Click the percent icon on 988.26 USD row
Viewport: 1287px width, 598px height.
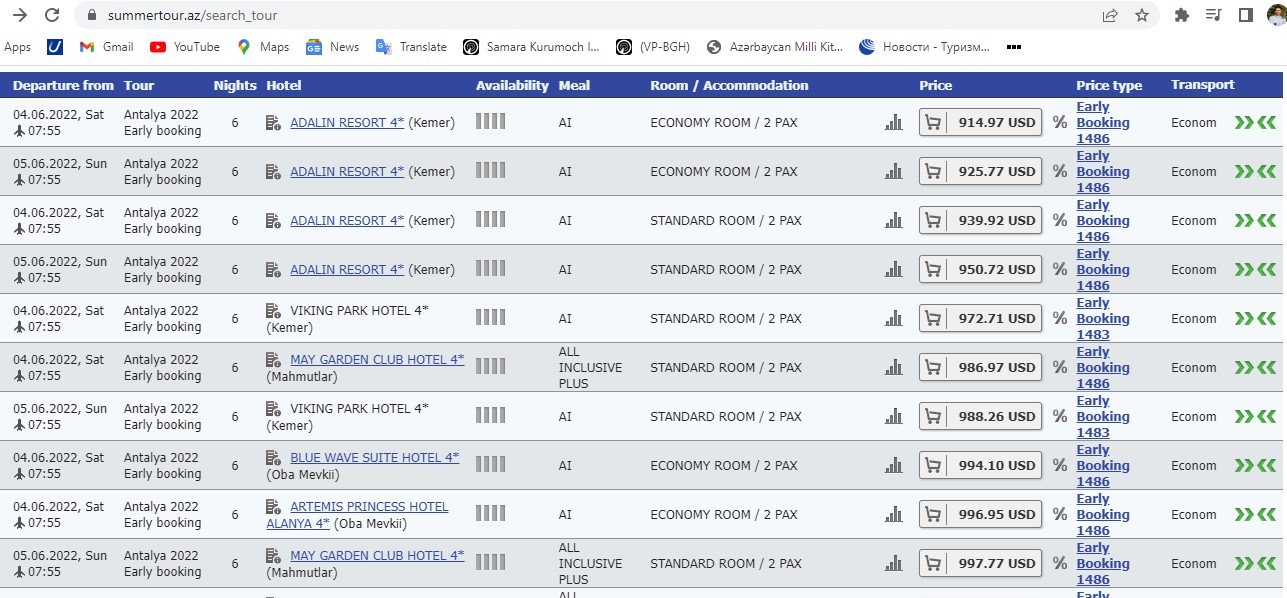[x=1060, y=416]
